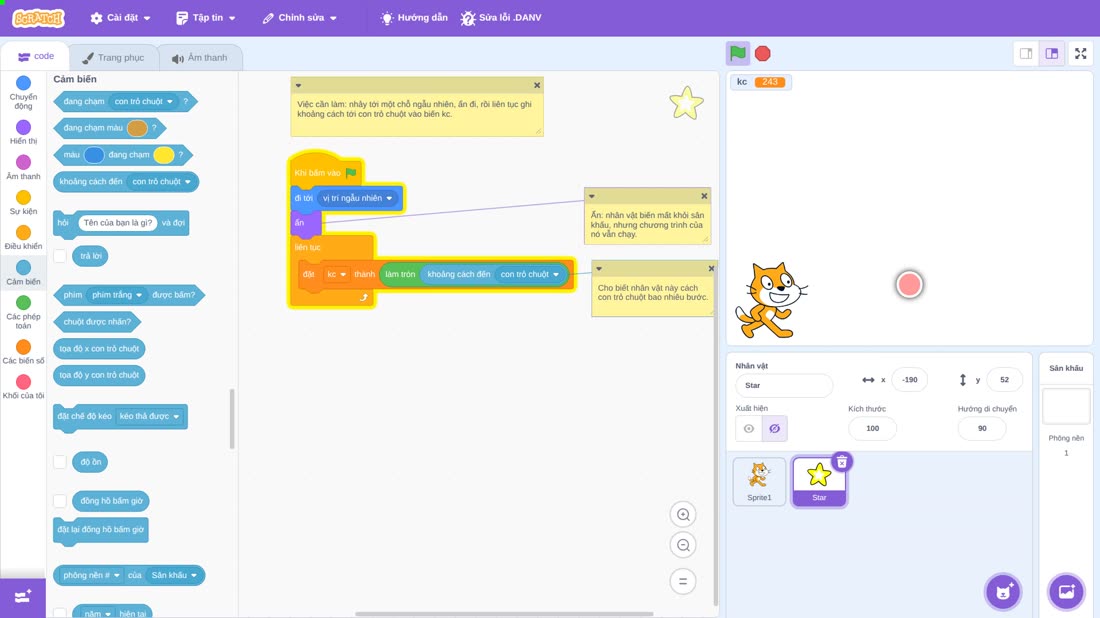1100x618 pixels.
Task: Pick the touching color swatch in đang chạm màu
Action: pos(137,128)
